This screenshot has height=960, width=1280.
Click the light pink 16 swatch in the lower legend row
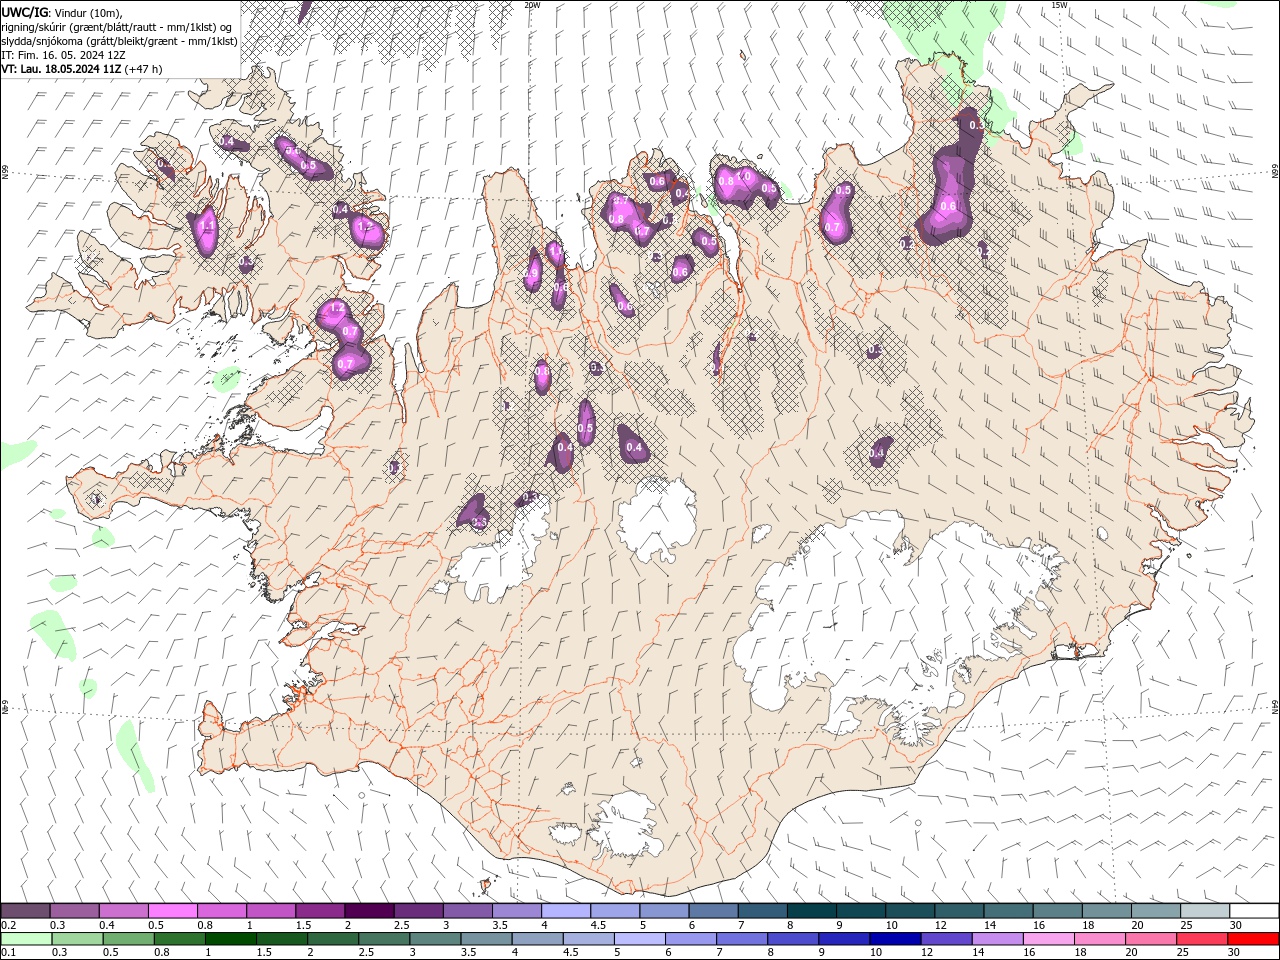1048,939
